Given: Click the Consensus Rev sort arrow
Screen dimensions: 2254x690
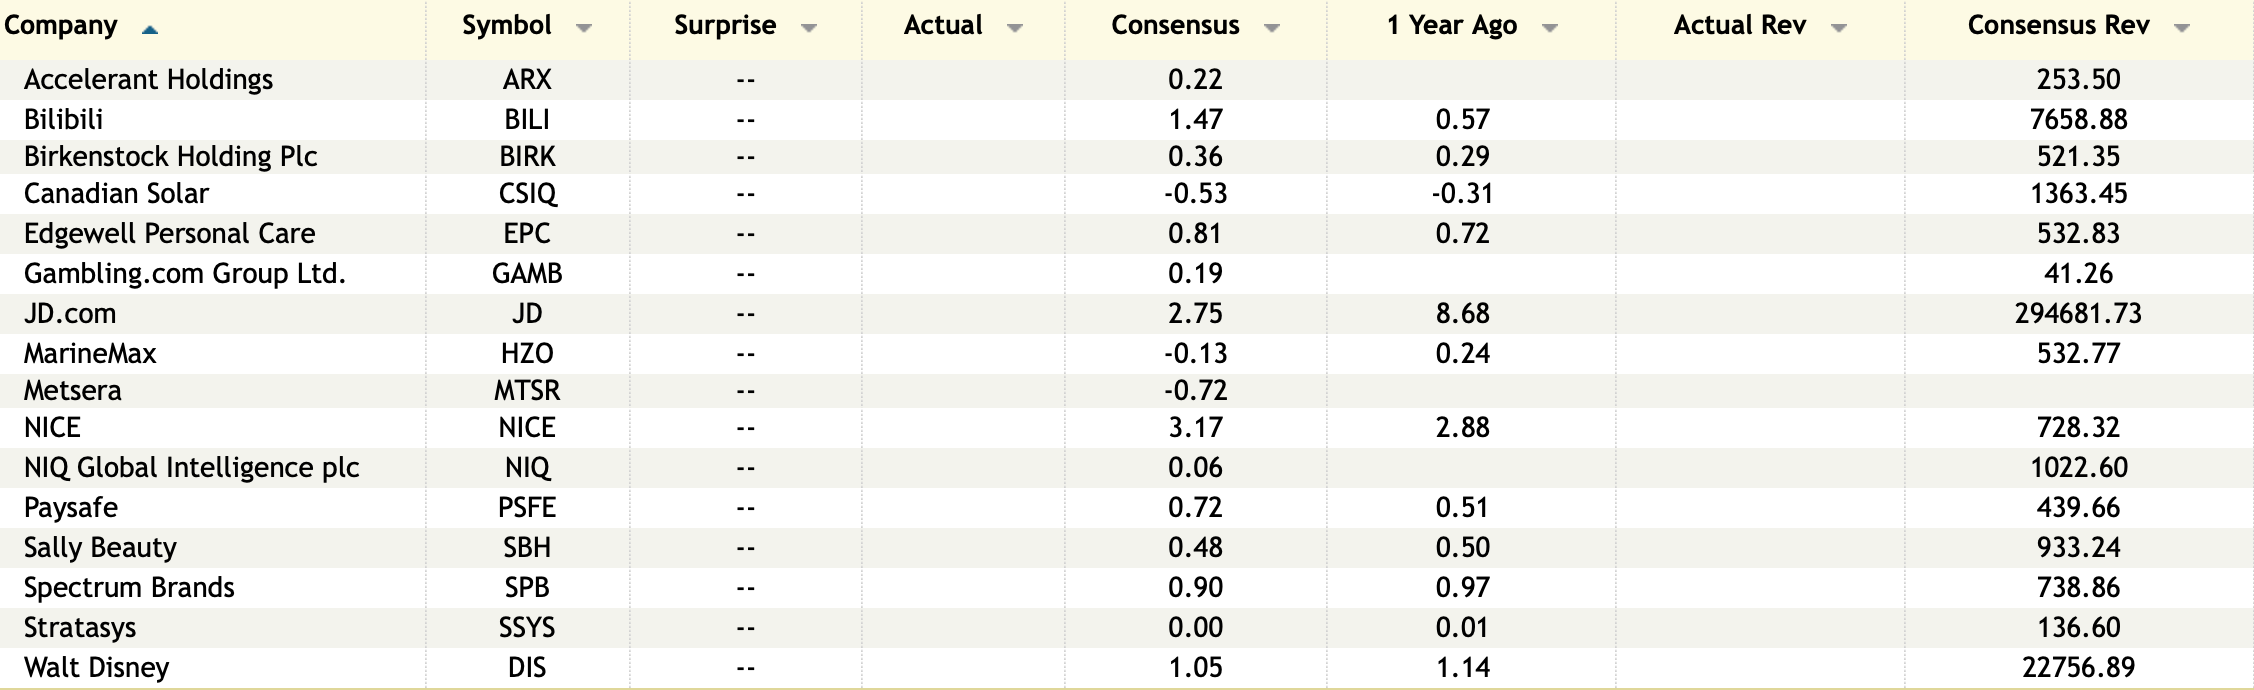Looking at the screenshot, I should 2182,28.
